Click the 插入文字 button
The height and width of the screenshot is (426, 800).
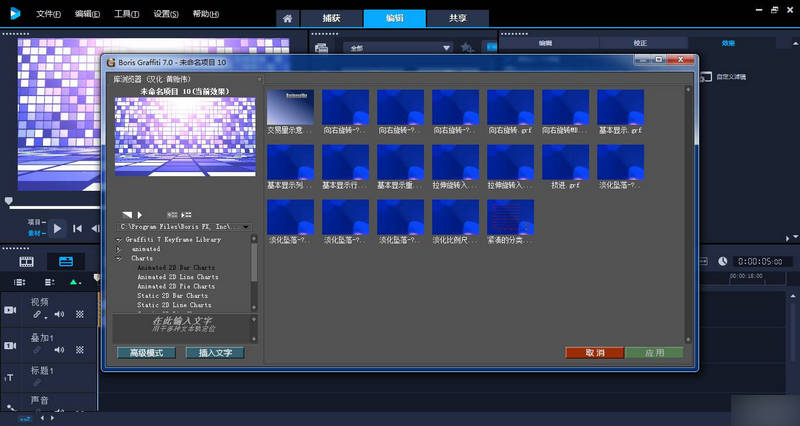[x=215, y=353]
